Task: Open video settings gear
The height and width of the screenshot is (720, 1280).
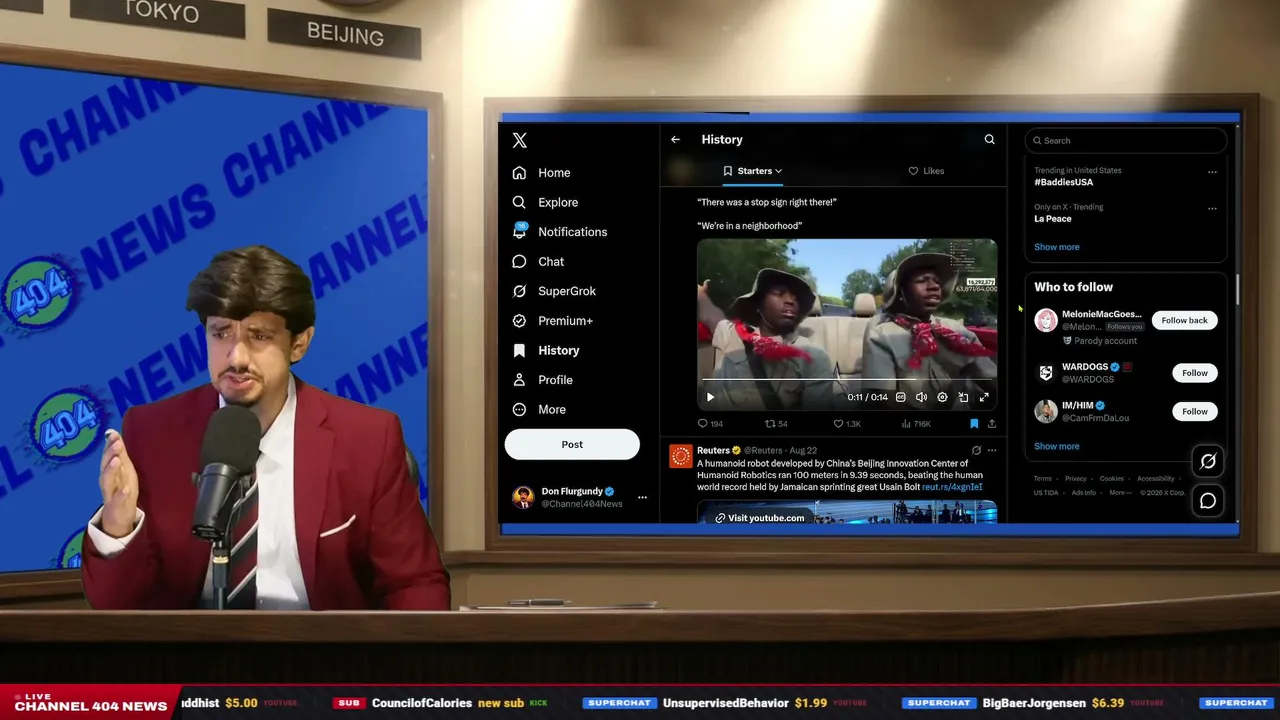Action: tap(942, 397)
